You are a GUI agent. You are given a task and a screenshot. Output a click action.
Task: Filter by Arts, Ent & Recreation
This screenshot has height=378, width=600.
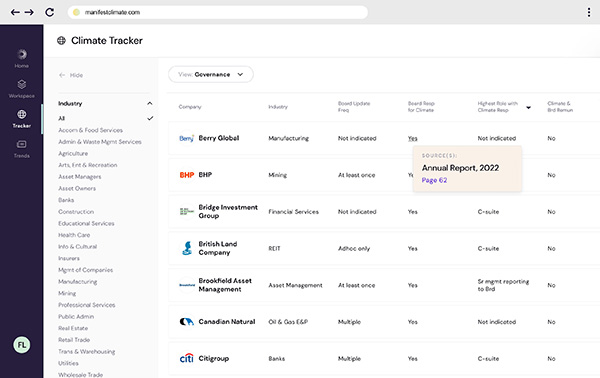[x=88, y=165]
